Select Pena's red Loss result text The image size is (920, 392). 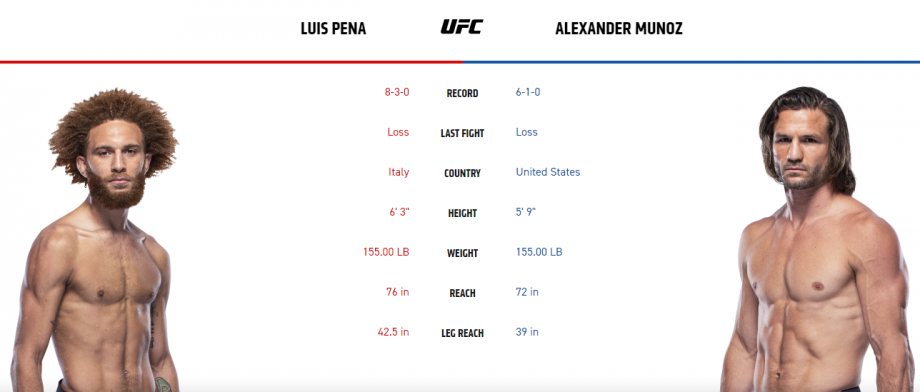pos(398,132)
